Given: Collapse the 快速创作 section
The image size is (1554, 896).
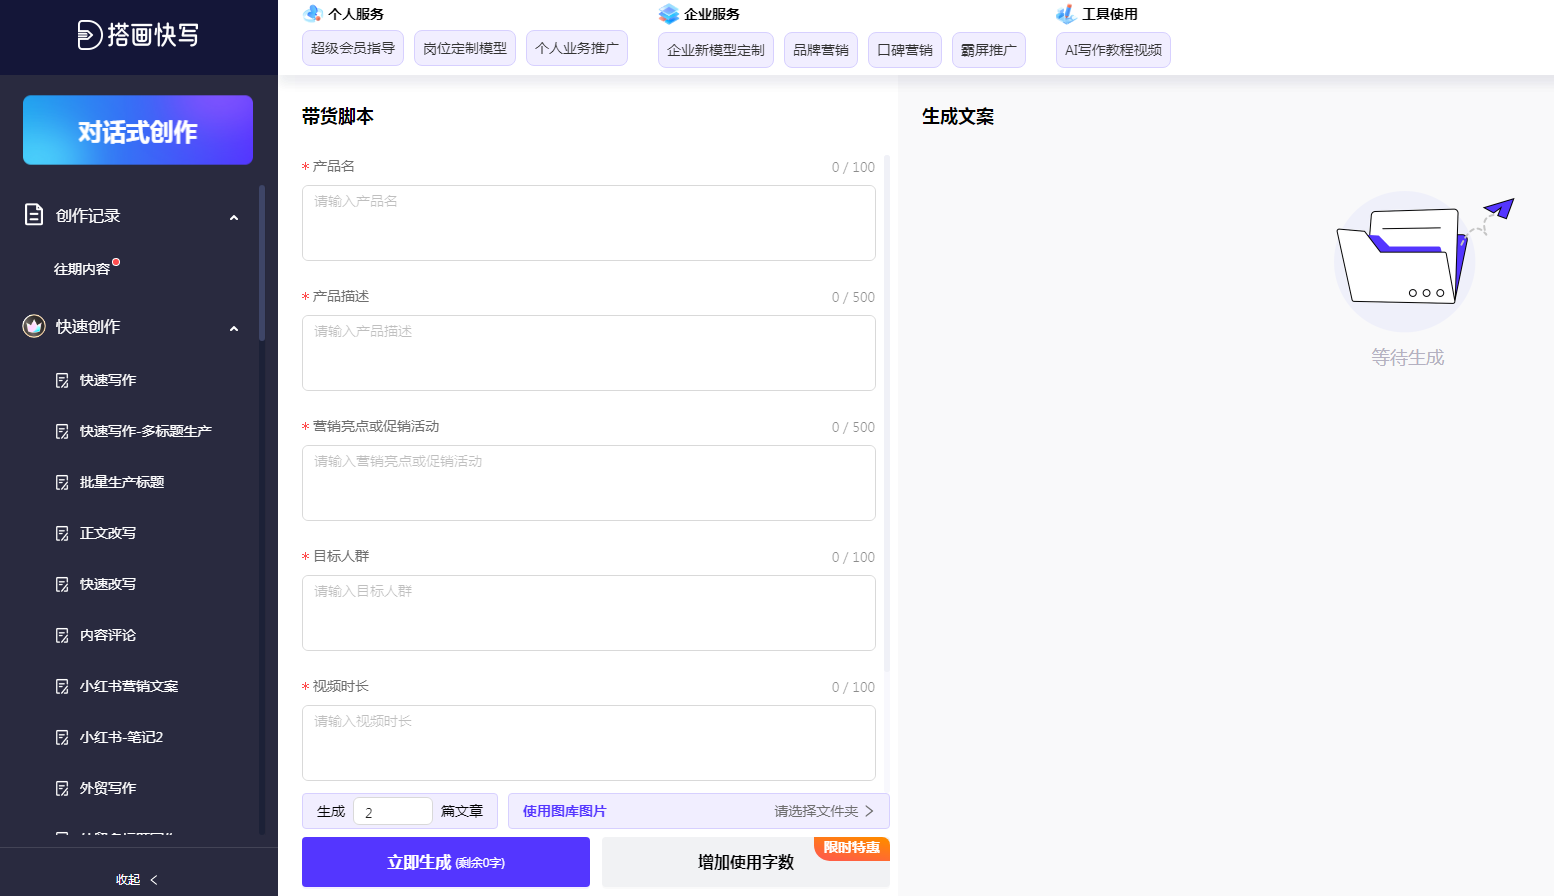Looking at the screenshot, I should click(x=233, y=328).
